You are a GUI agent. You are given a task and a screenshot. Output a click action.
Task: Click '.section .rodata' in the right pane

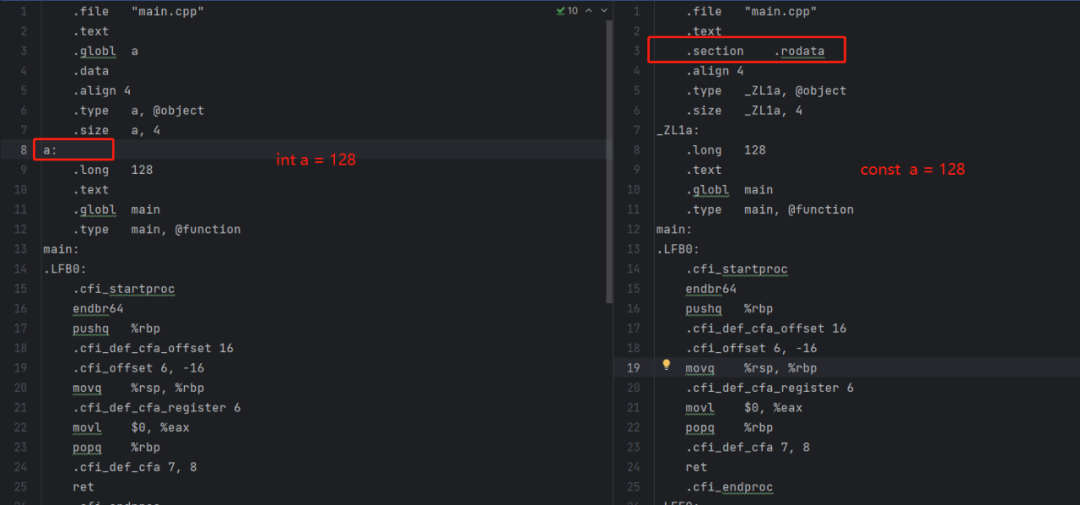[755, 51]
